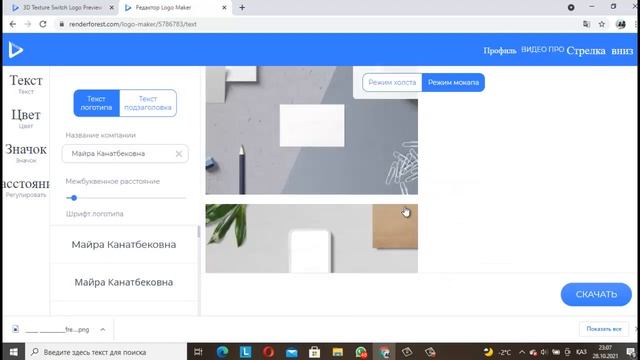Click the browser forward arrow
This screenshot has width=640, height=360.
[x=28, y=24]
